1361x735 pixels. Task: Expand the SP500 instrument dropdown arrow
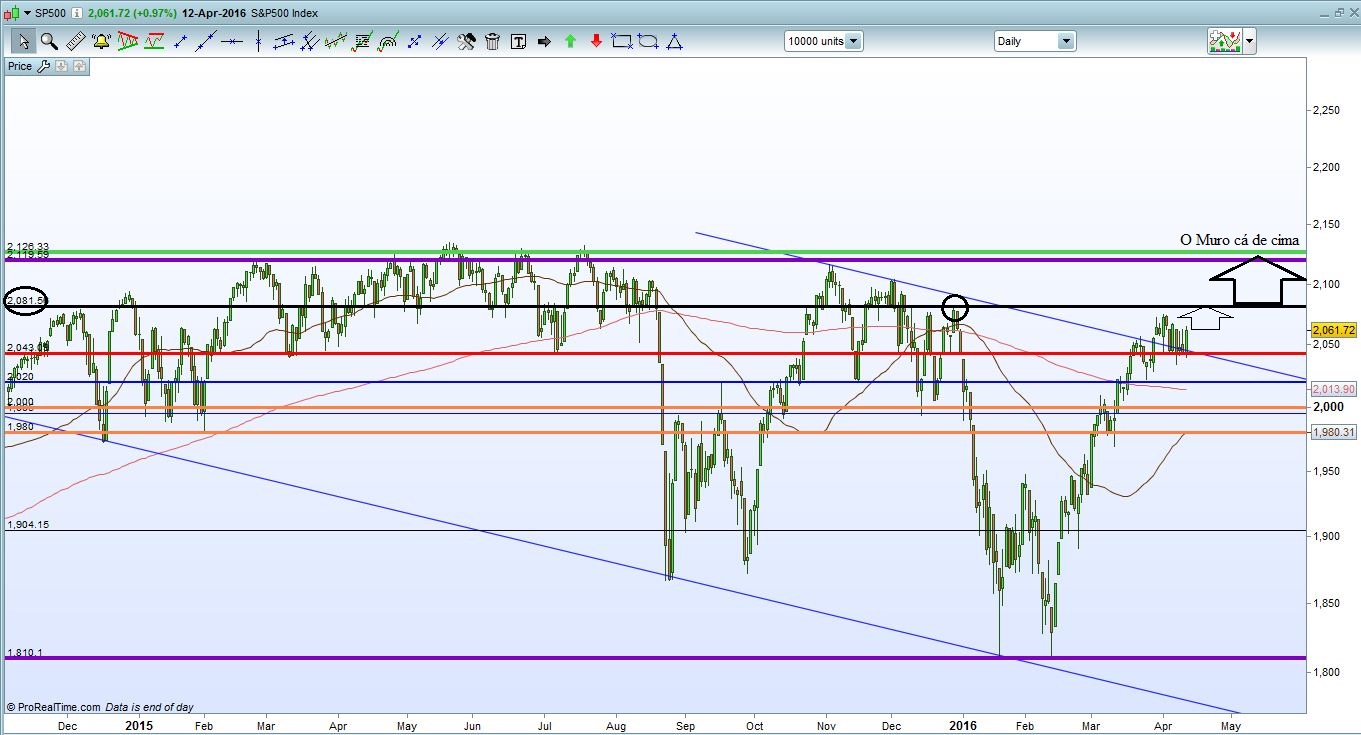[26, 12]
